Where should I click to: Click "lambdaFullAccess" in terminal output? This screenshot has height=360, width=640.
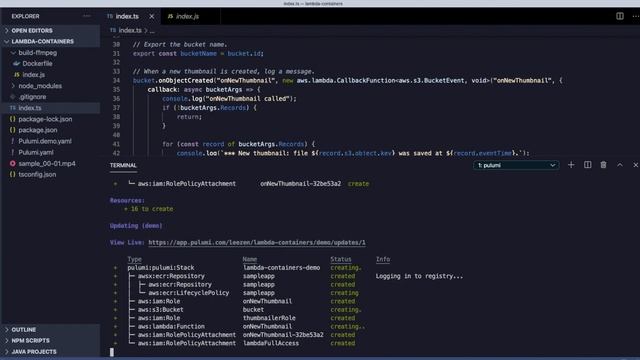tap(271, 343)
